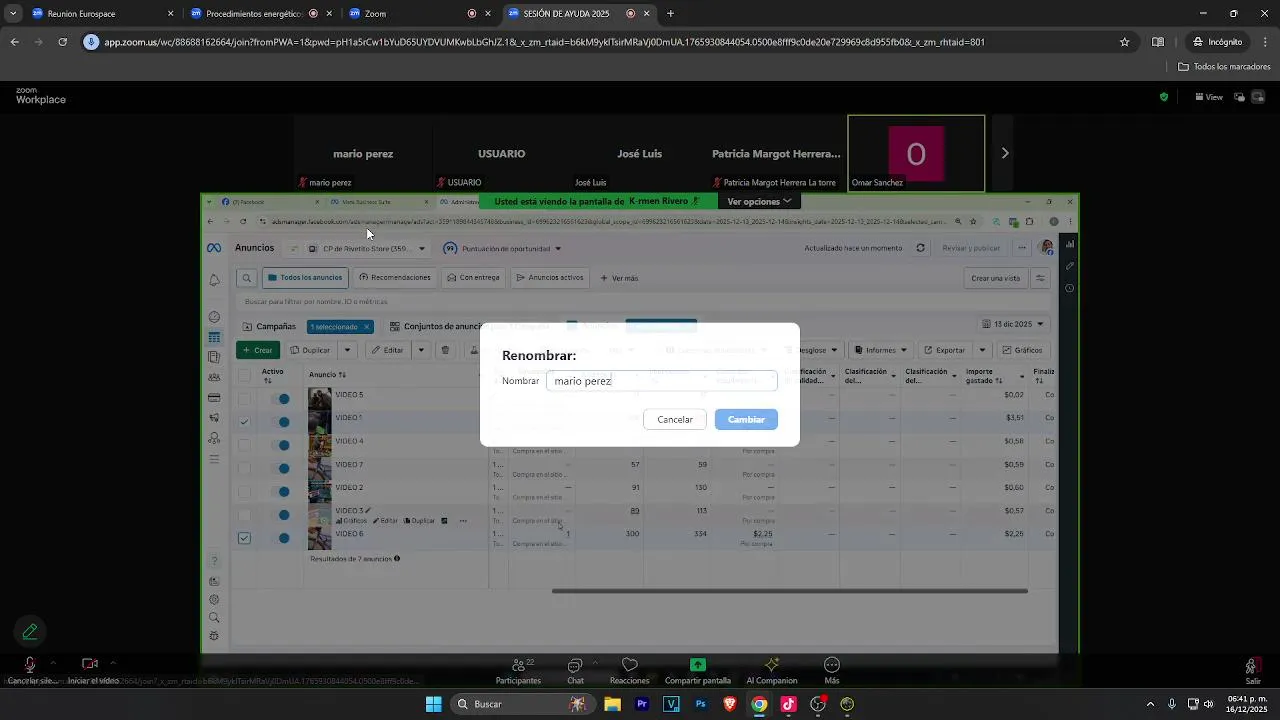
Task: Open a new browser tab
Action: point(670,14)
